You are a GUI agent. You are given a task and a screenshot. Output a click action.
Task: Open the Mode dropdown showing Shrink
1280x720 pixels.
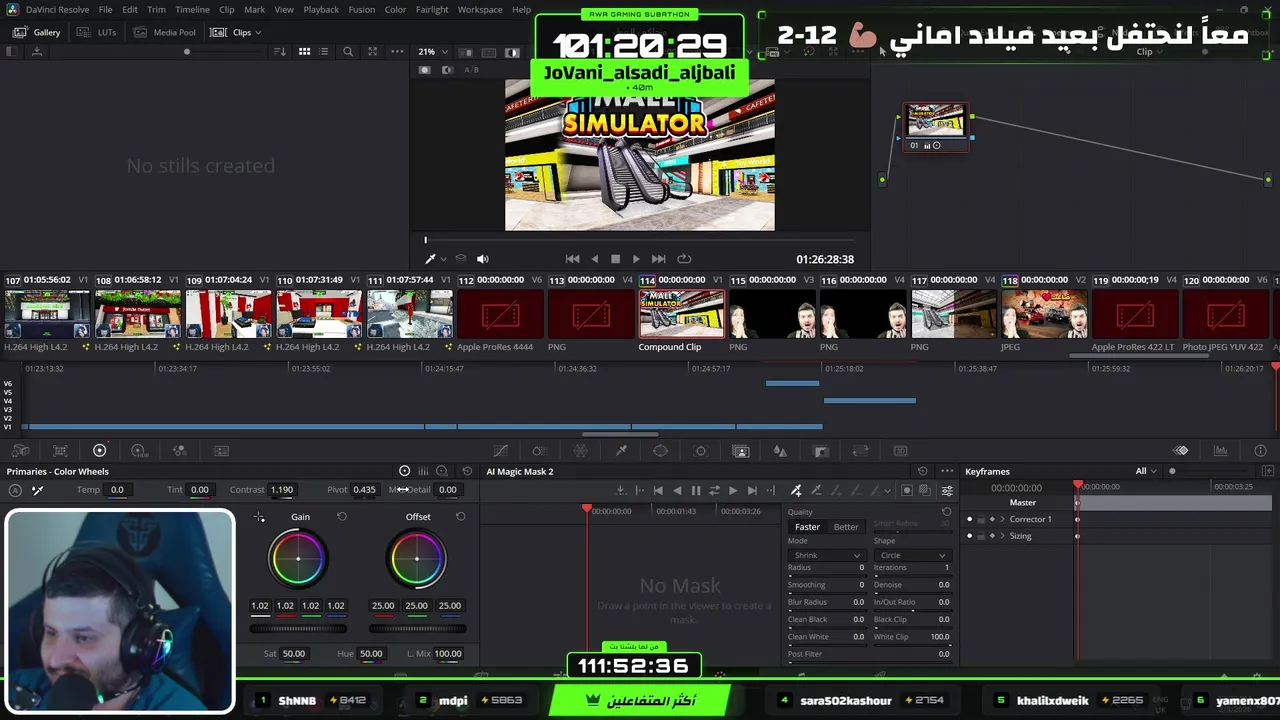coord(826,555)
